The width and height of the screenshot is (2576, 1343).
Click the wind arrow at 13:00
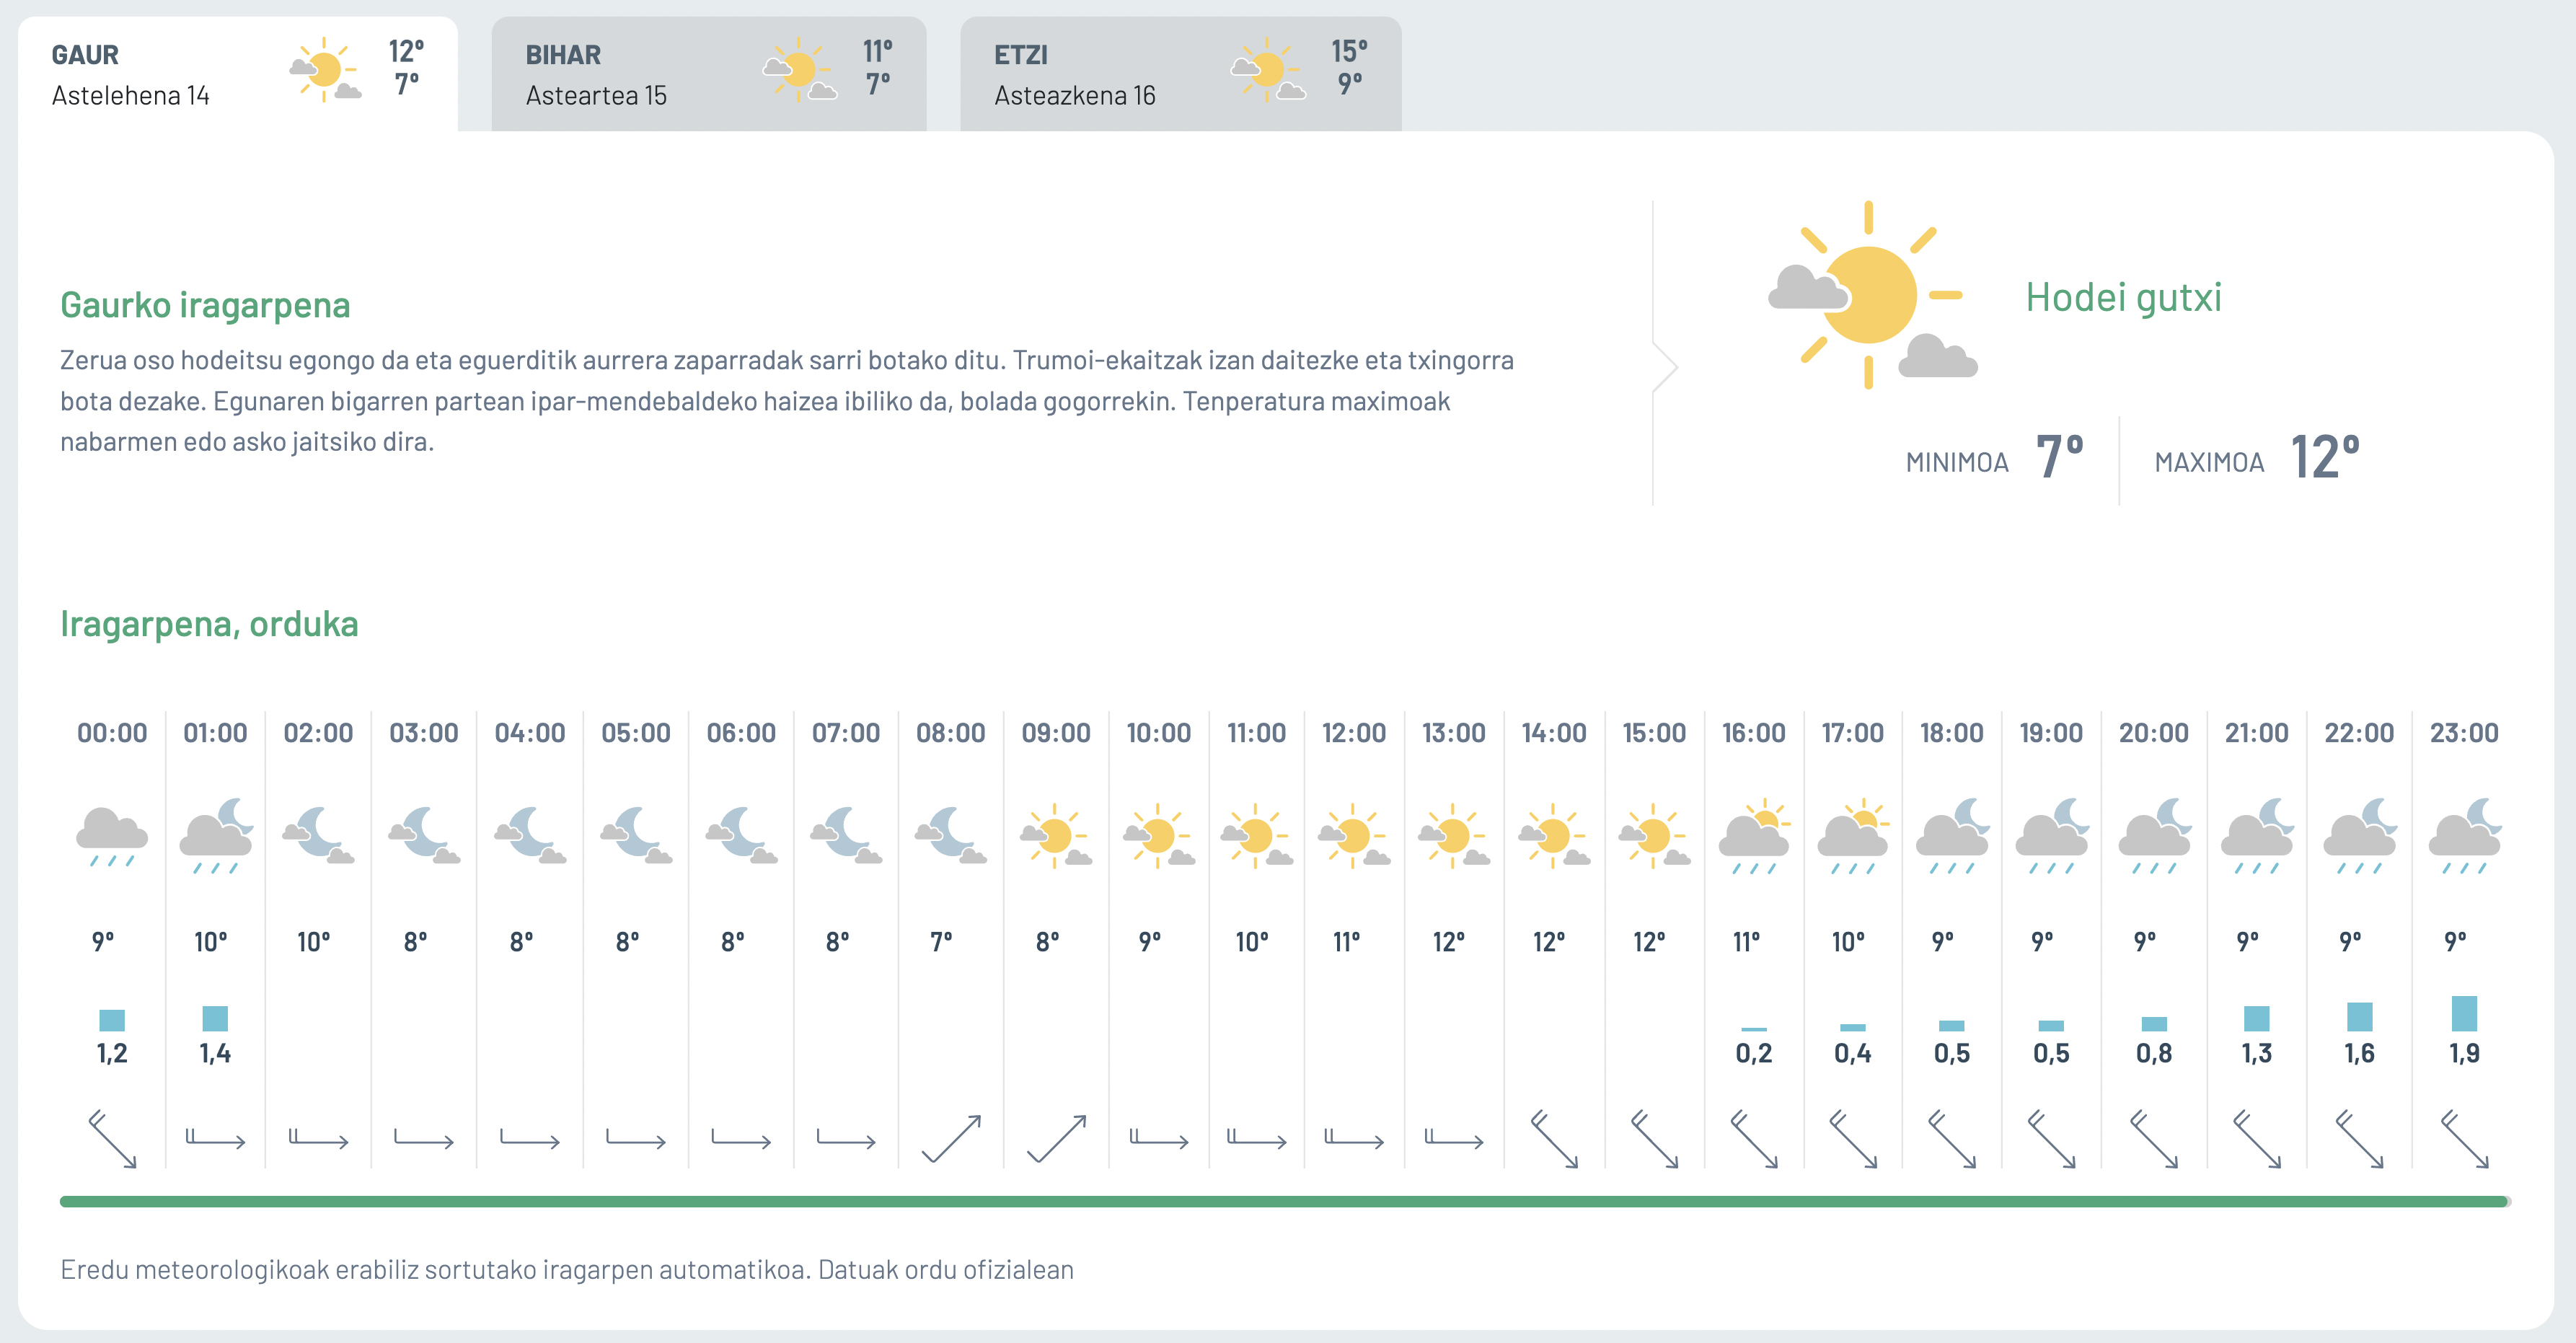(x=1454, y=1138)
